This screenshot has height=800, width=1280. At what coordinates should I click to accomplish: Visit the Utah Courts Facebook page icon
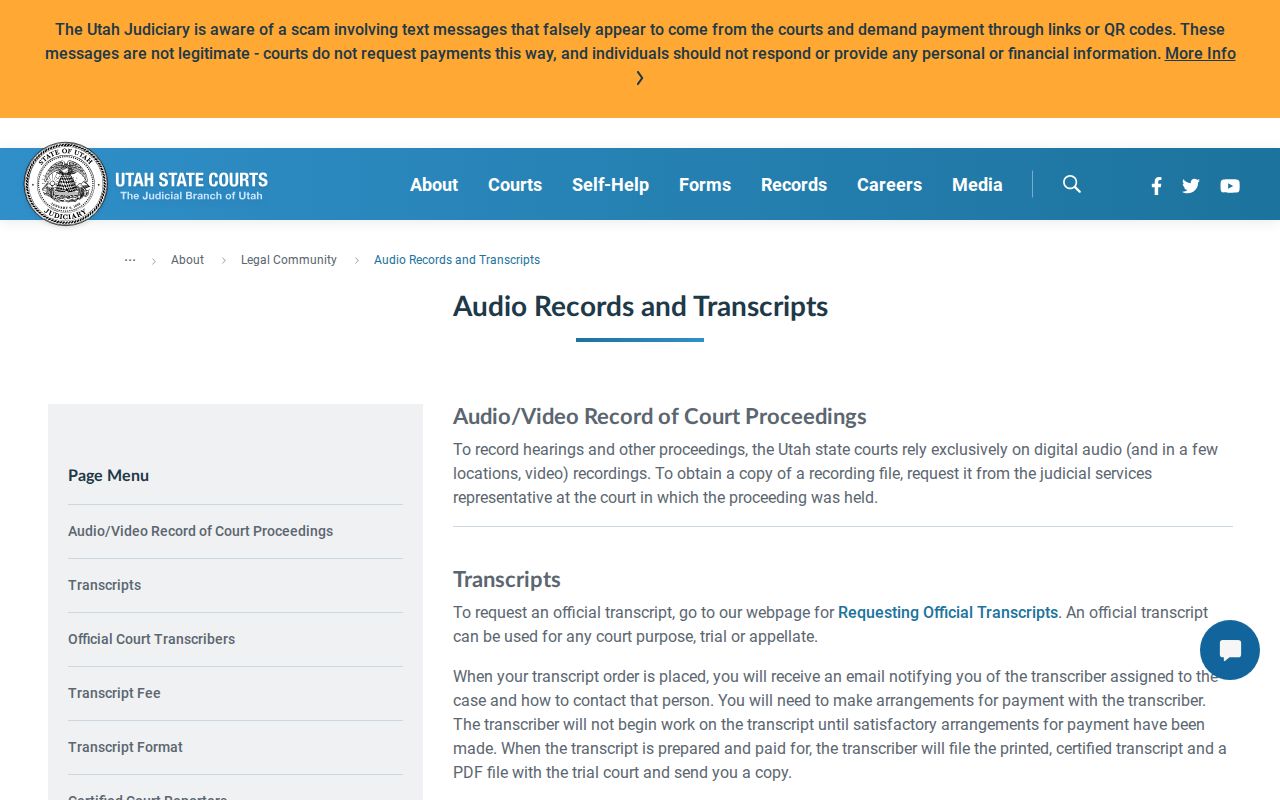pos(1156,185)
